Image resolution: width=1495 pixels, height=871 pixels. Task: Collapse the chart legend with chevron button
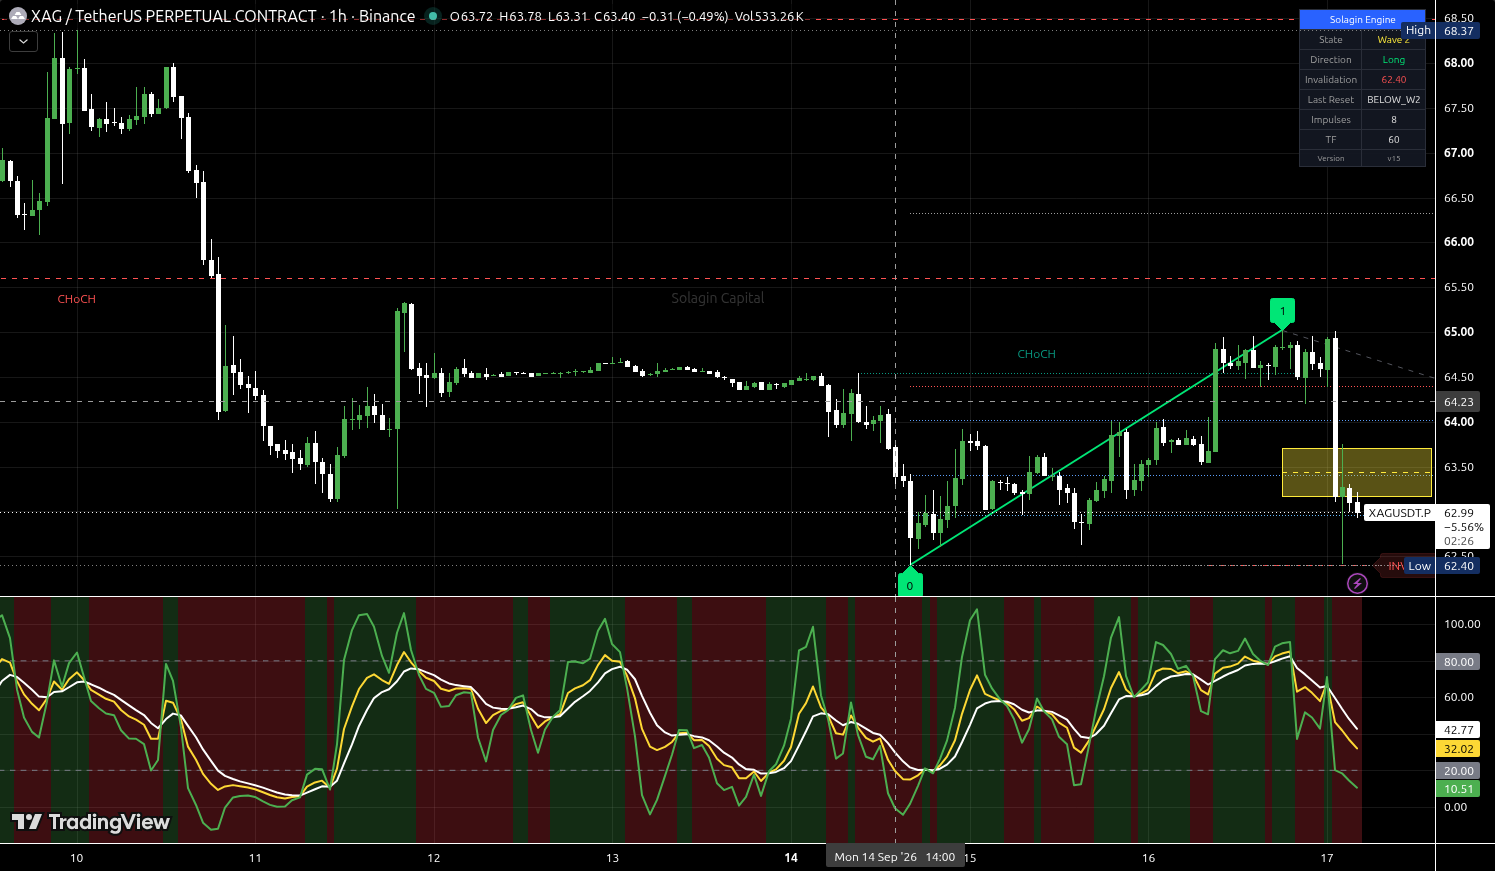click(24, 41)
